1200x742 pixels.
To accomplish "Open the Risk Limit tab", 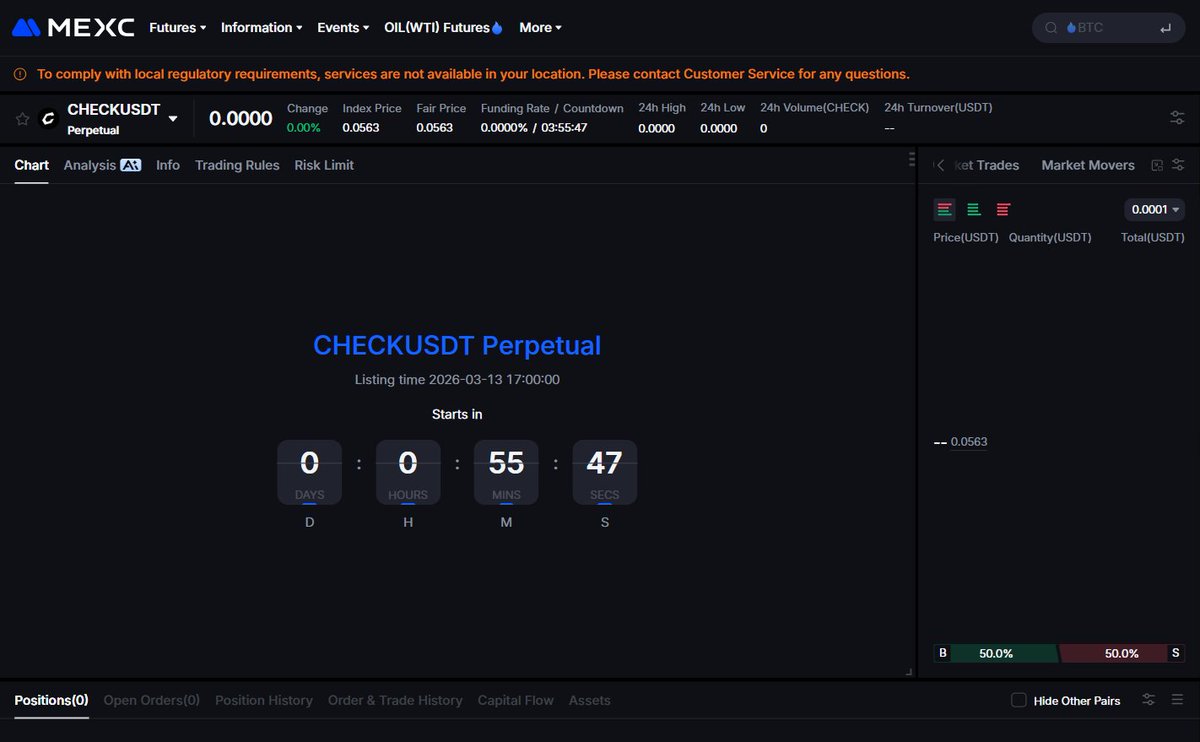I will coord(324,165).
